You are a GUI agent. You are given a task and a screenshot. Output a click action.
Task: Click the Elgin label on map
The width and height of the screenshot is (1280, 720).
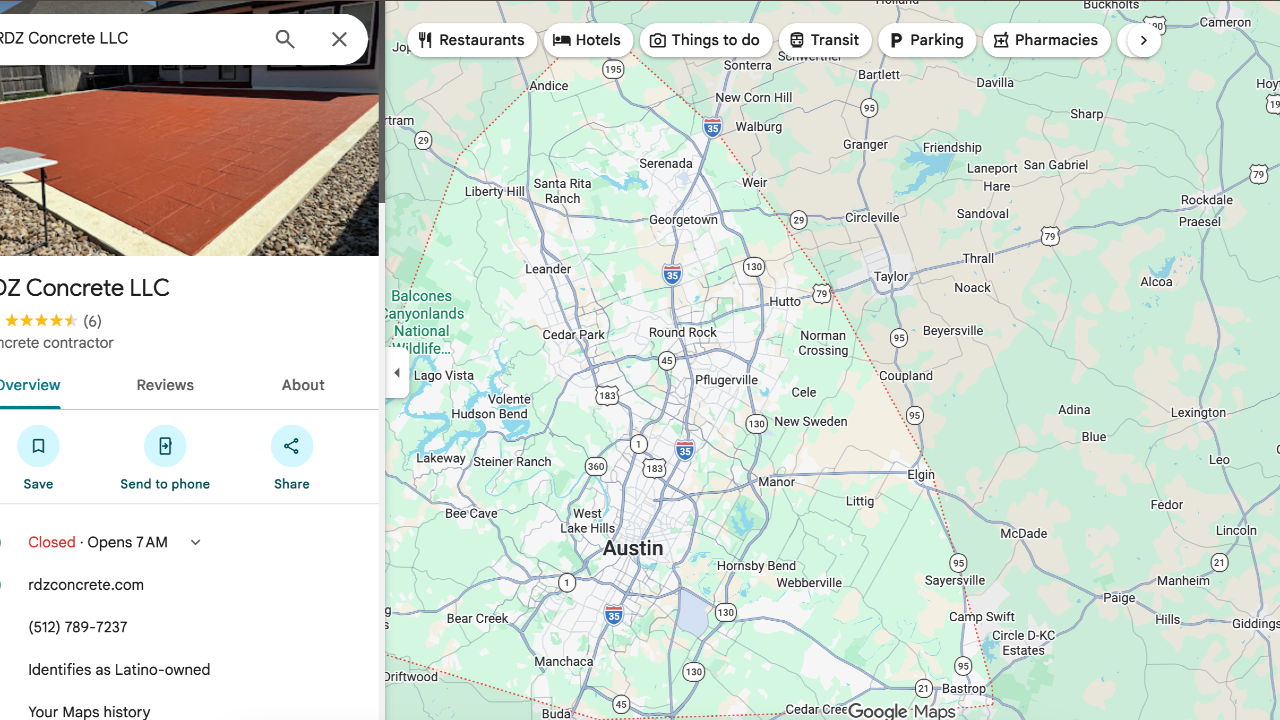pyautogui.click(x=921, y=475)
